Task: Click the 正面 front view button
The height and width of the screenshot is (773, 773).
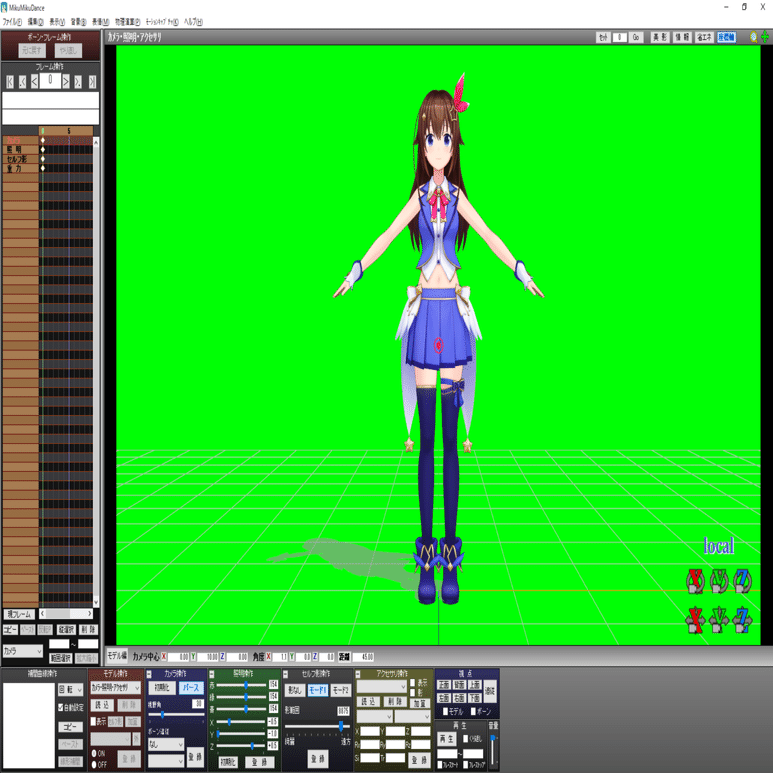Action: [444, 685]
